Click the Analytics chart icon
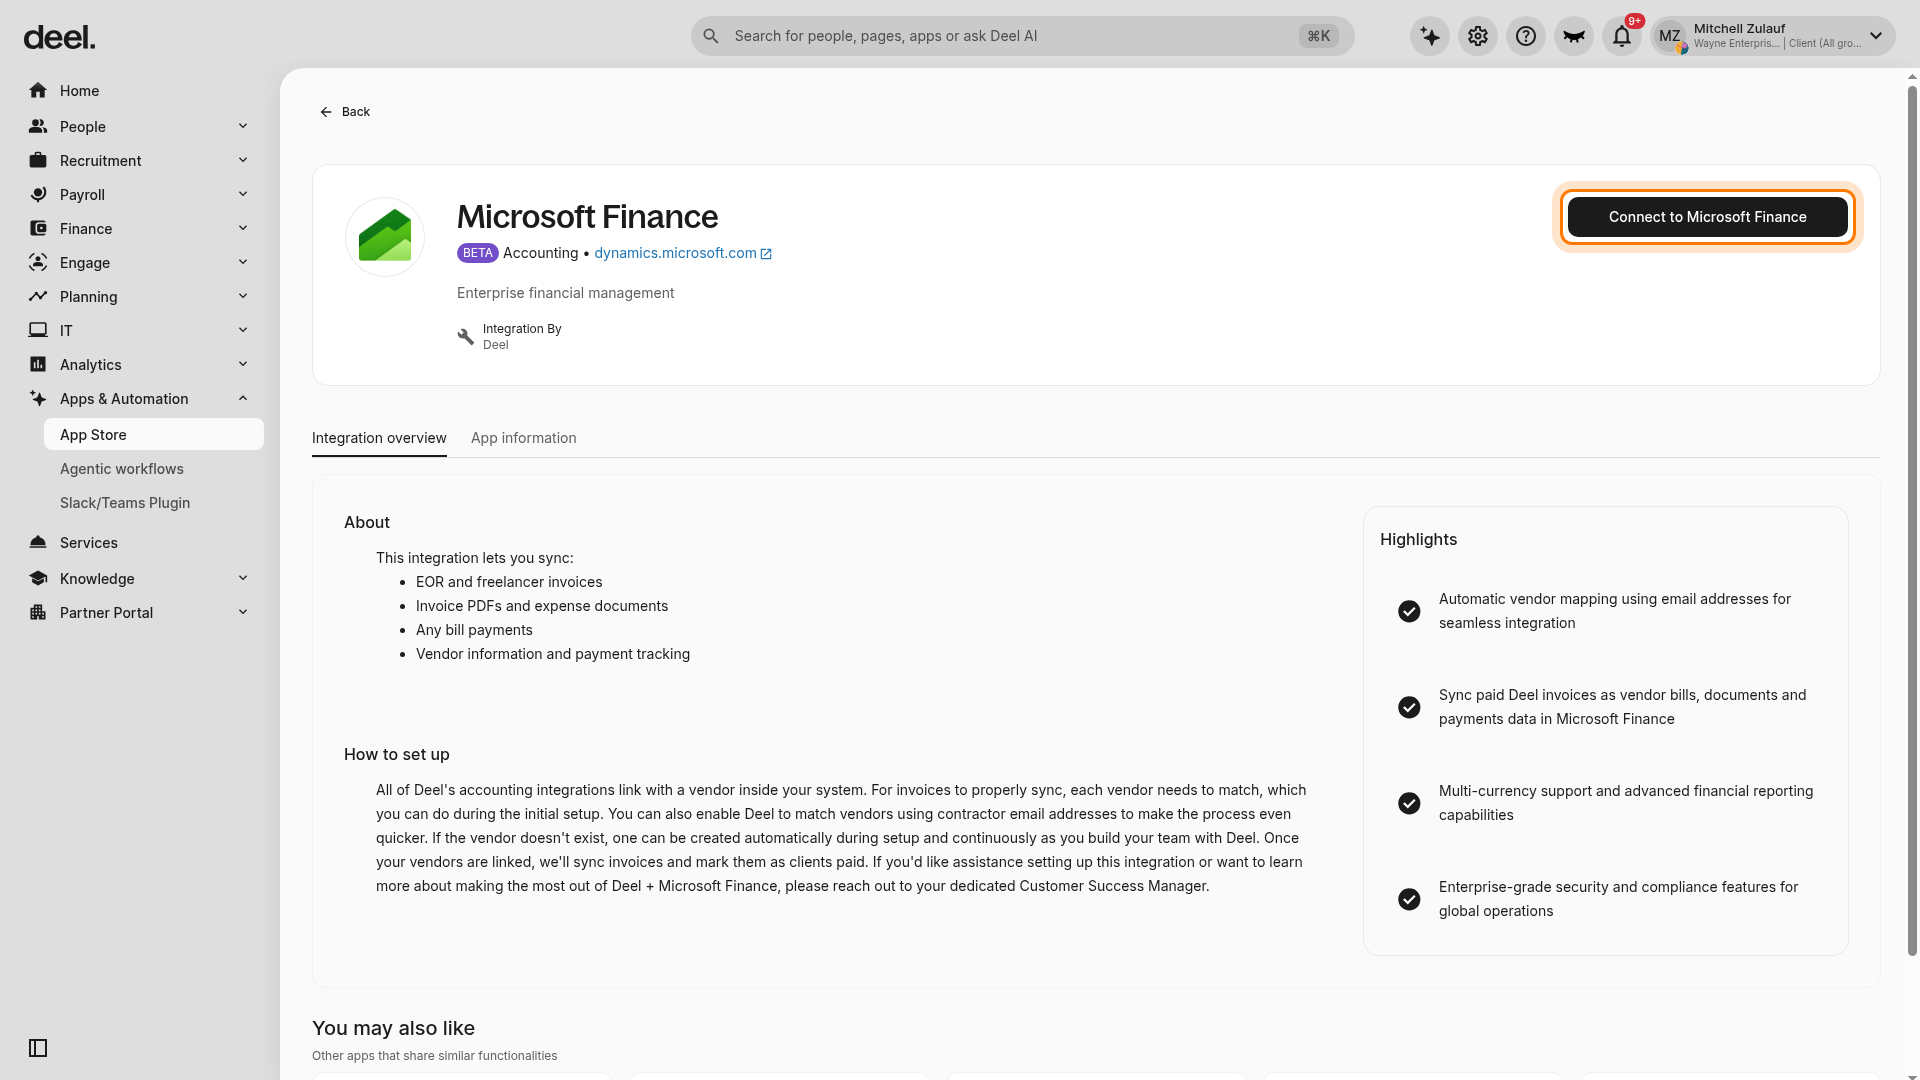The width and height of the screenshot is (1920, 1080). 38,365
